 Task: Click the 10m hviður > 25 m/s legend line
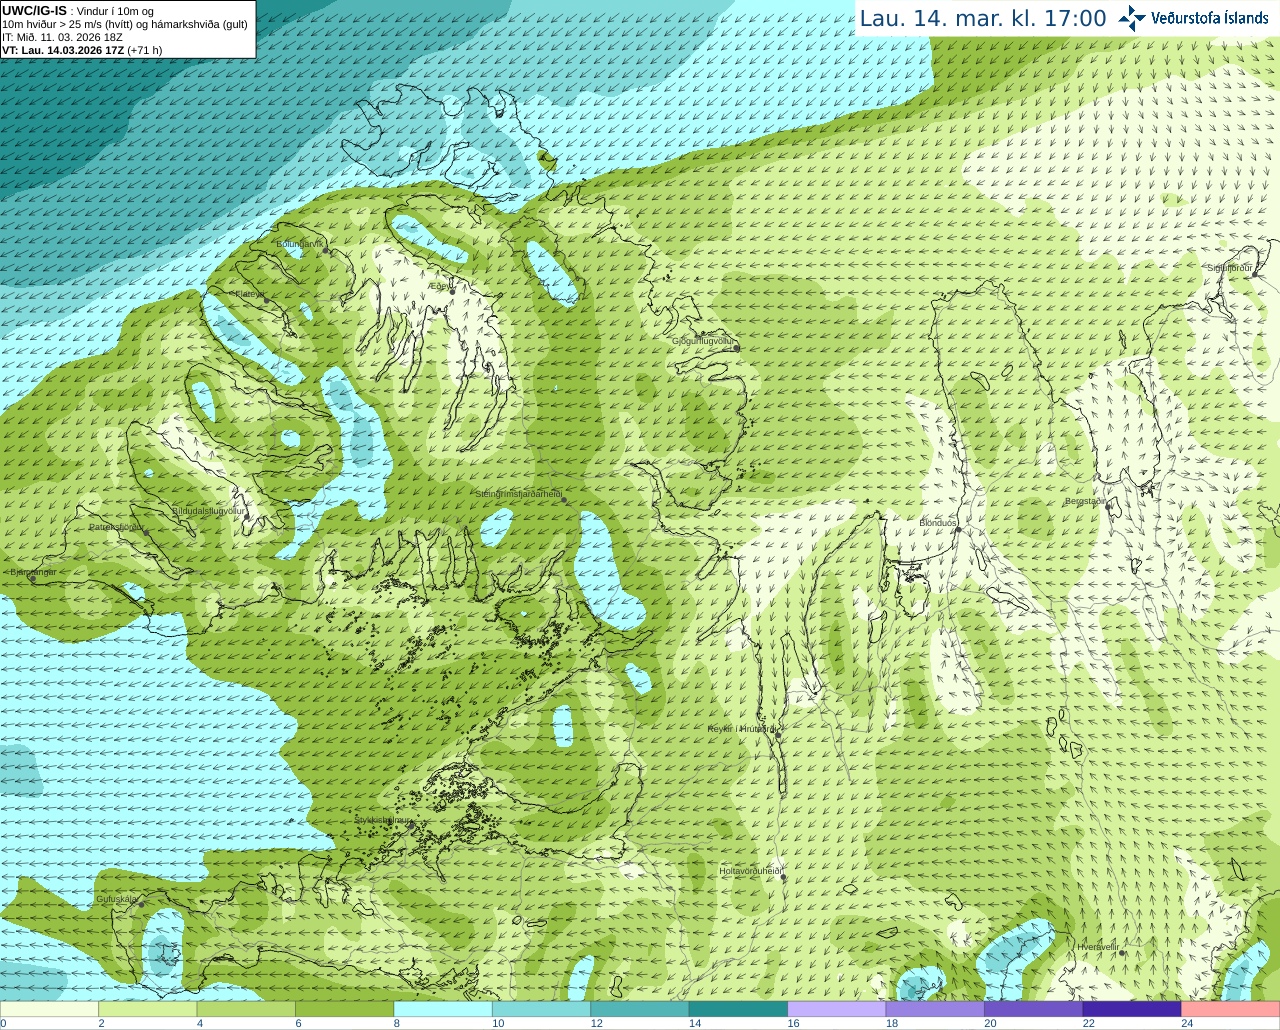(125, 24)
